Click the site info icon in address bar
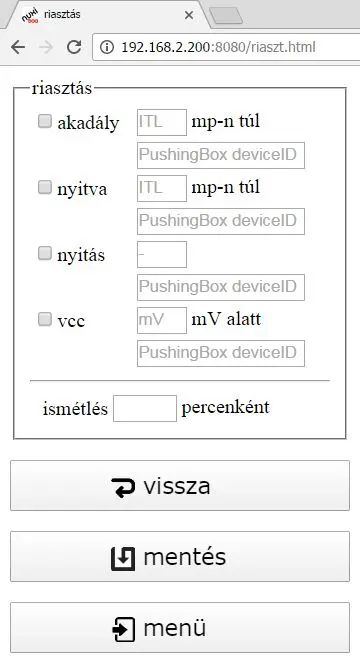This screenshot has height=661, width=360. pos(107,47)
